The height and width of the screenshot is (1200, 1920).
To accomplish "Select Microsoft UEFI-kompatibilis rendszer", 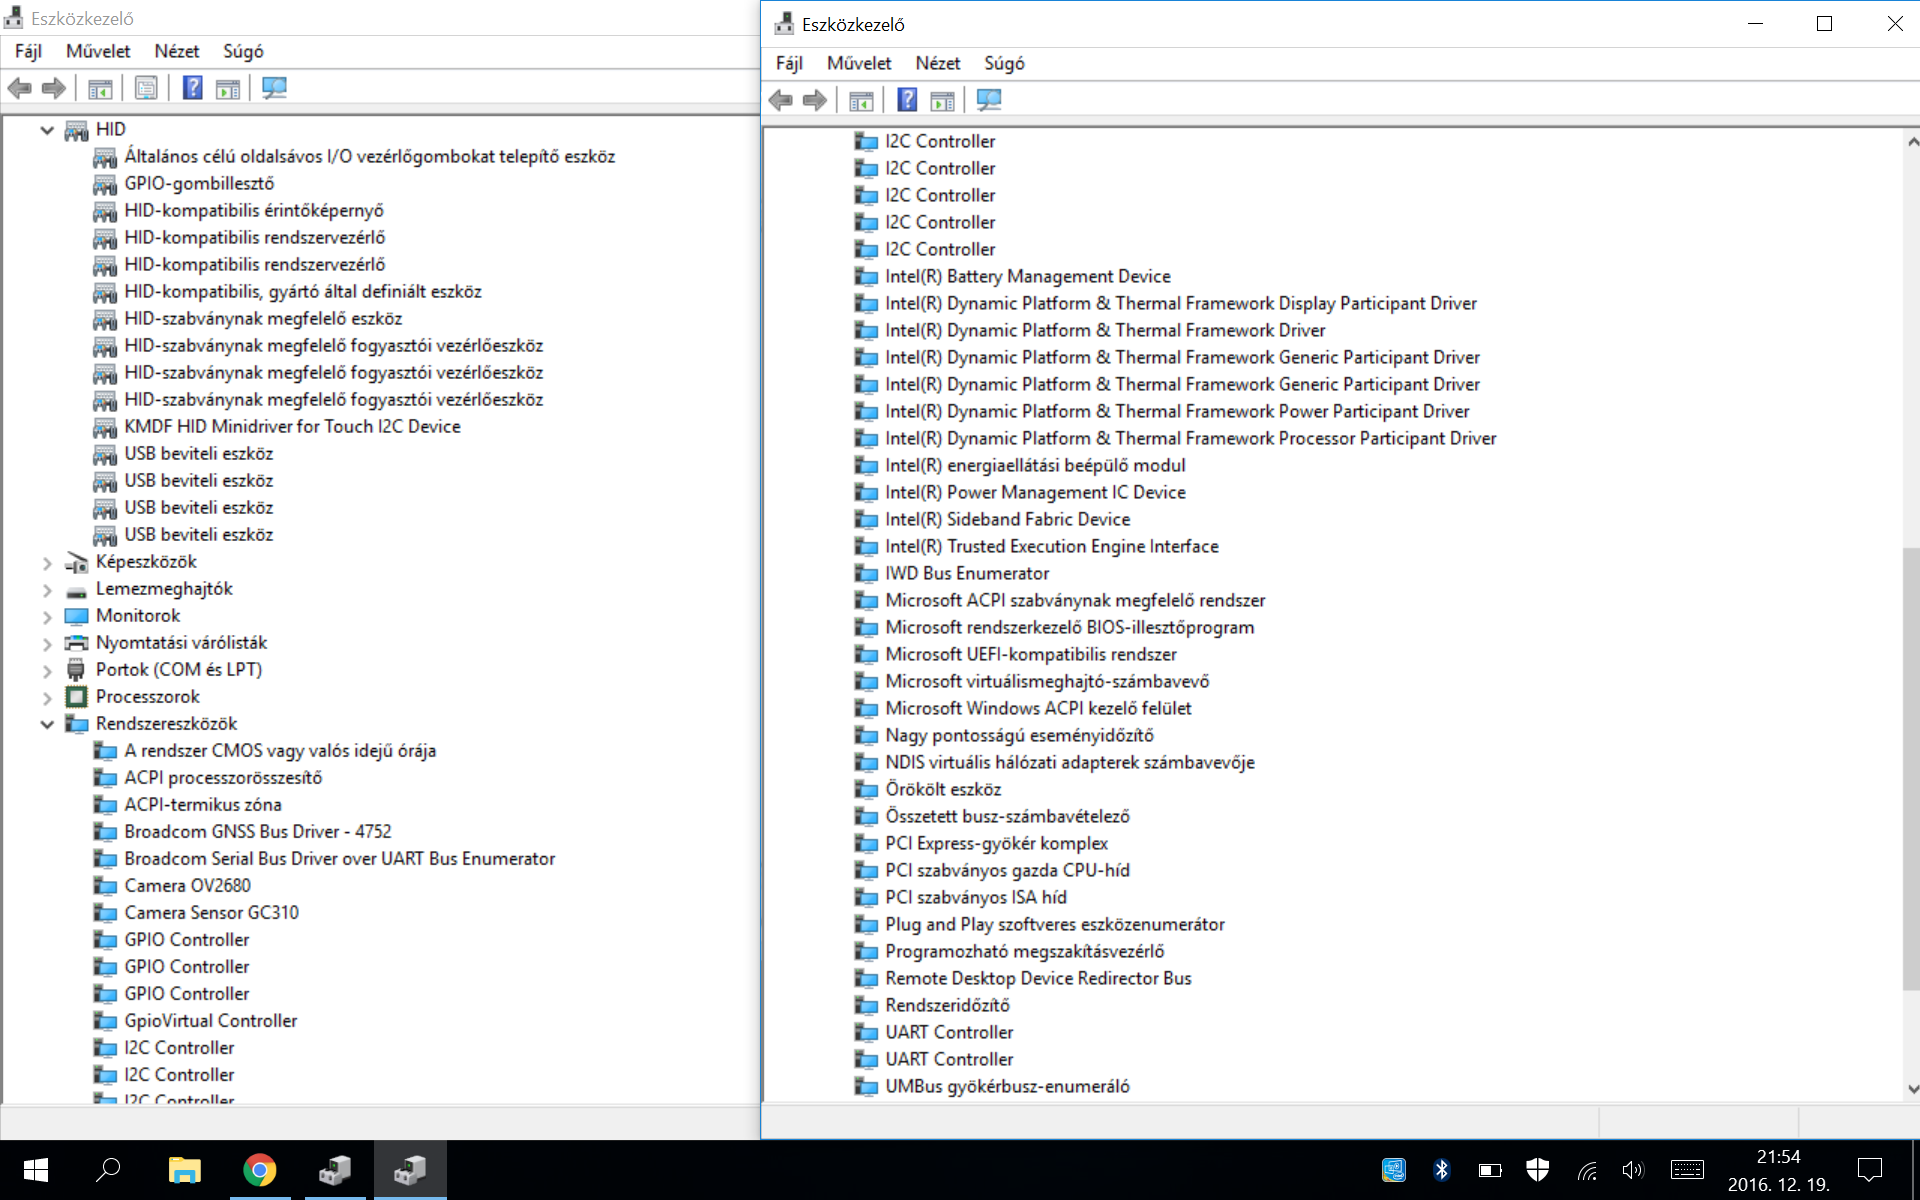I will [x=1031, y=654].
